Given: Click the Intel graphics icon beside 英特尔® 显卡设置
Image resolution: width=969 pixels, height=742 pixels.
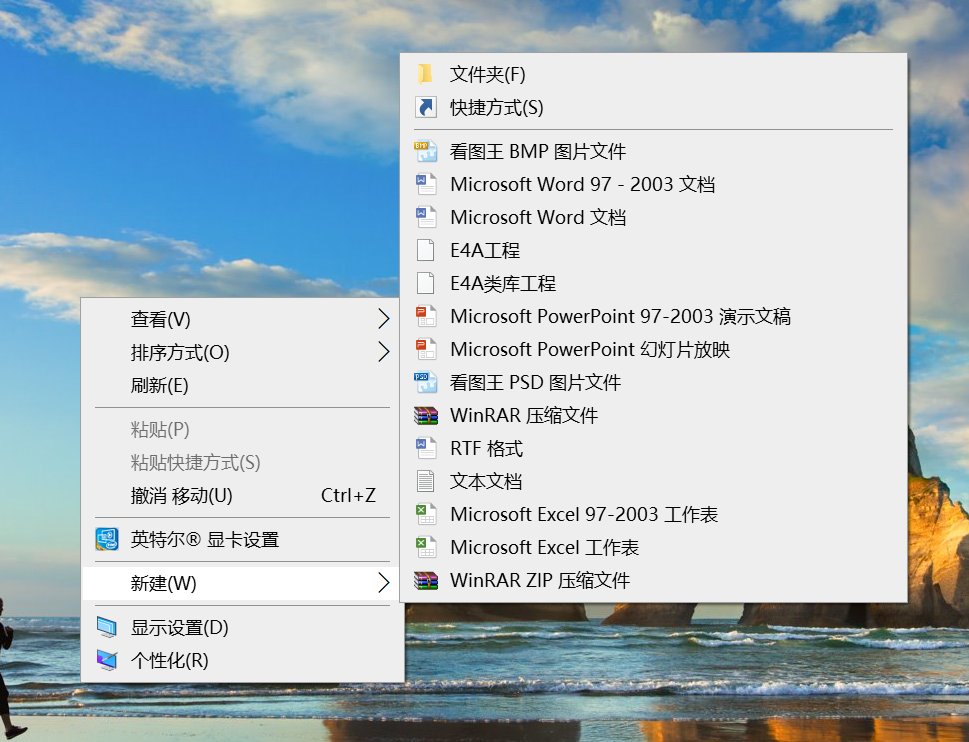Looking at the screenshot, I should coord(107,539).
